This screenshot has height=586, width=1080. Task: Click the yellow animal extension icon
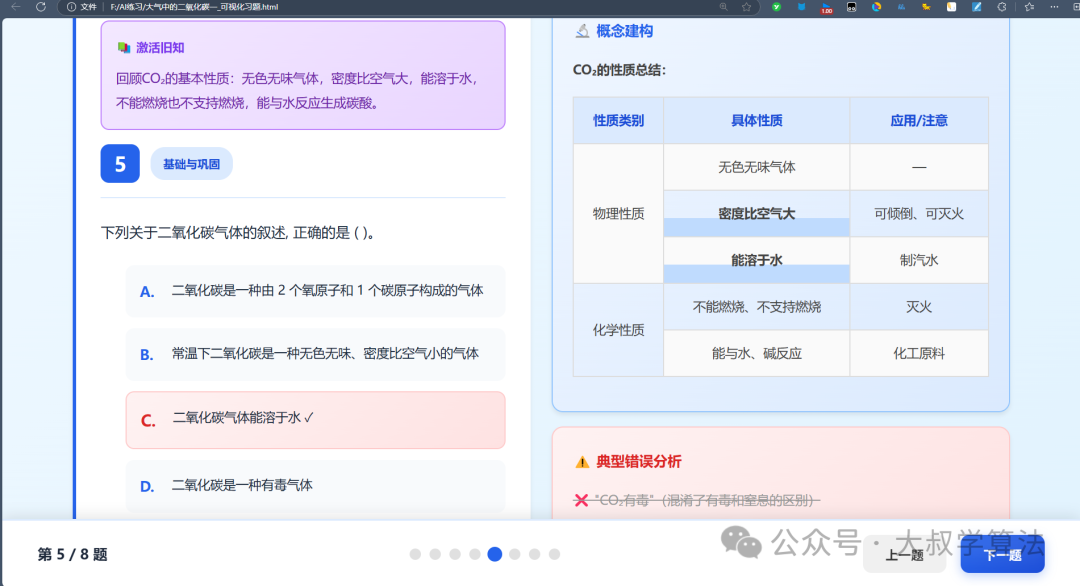coord(926,7)
